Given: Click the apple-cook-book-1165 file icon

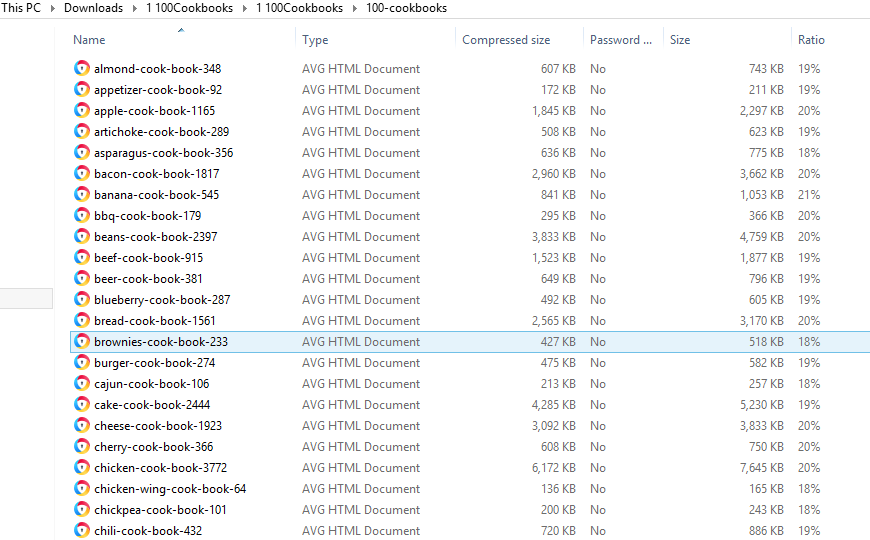Looking at the screenshot, I should pos(82,110).
